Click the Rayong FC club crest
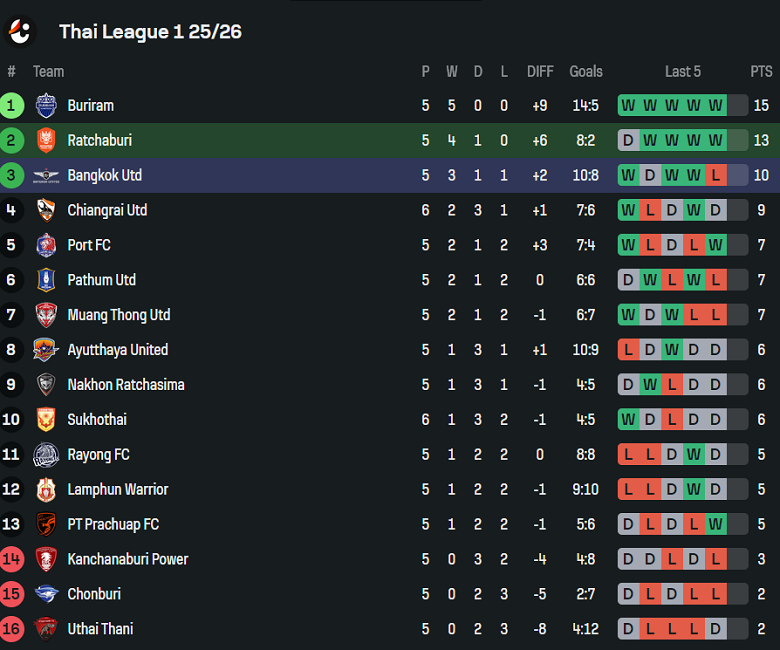Viewport: 780px width, 650px height. point(46,455)
